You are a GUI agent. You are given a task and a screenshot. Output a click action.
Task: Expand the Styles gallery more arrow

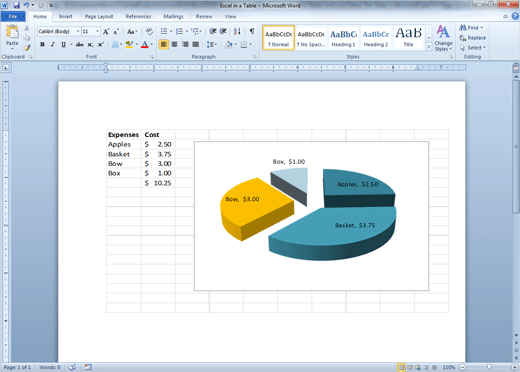tap(429, 47)
